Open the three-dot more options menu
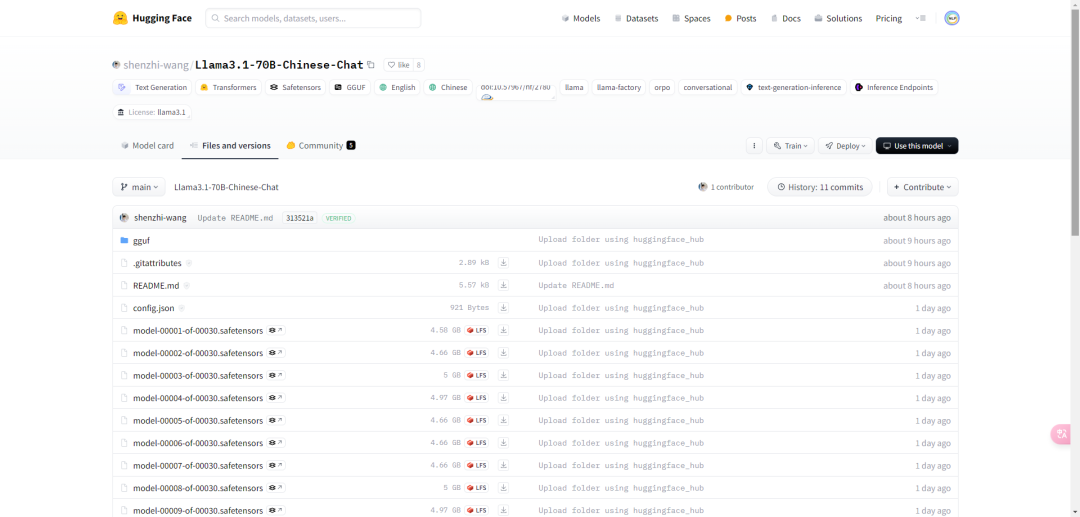 (x=754, y=146)
